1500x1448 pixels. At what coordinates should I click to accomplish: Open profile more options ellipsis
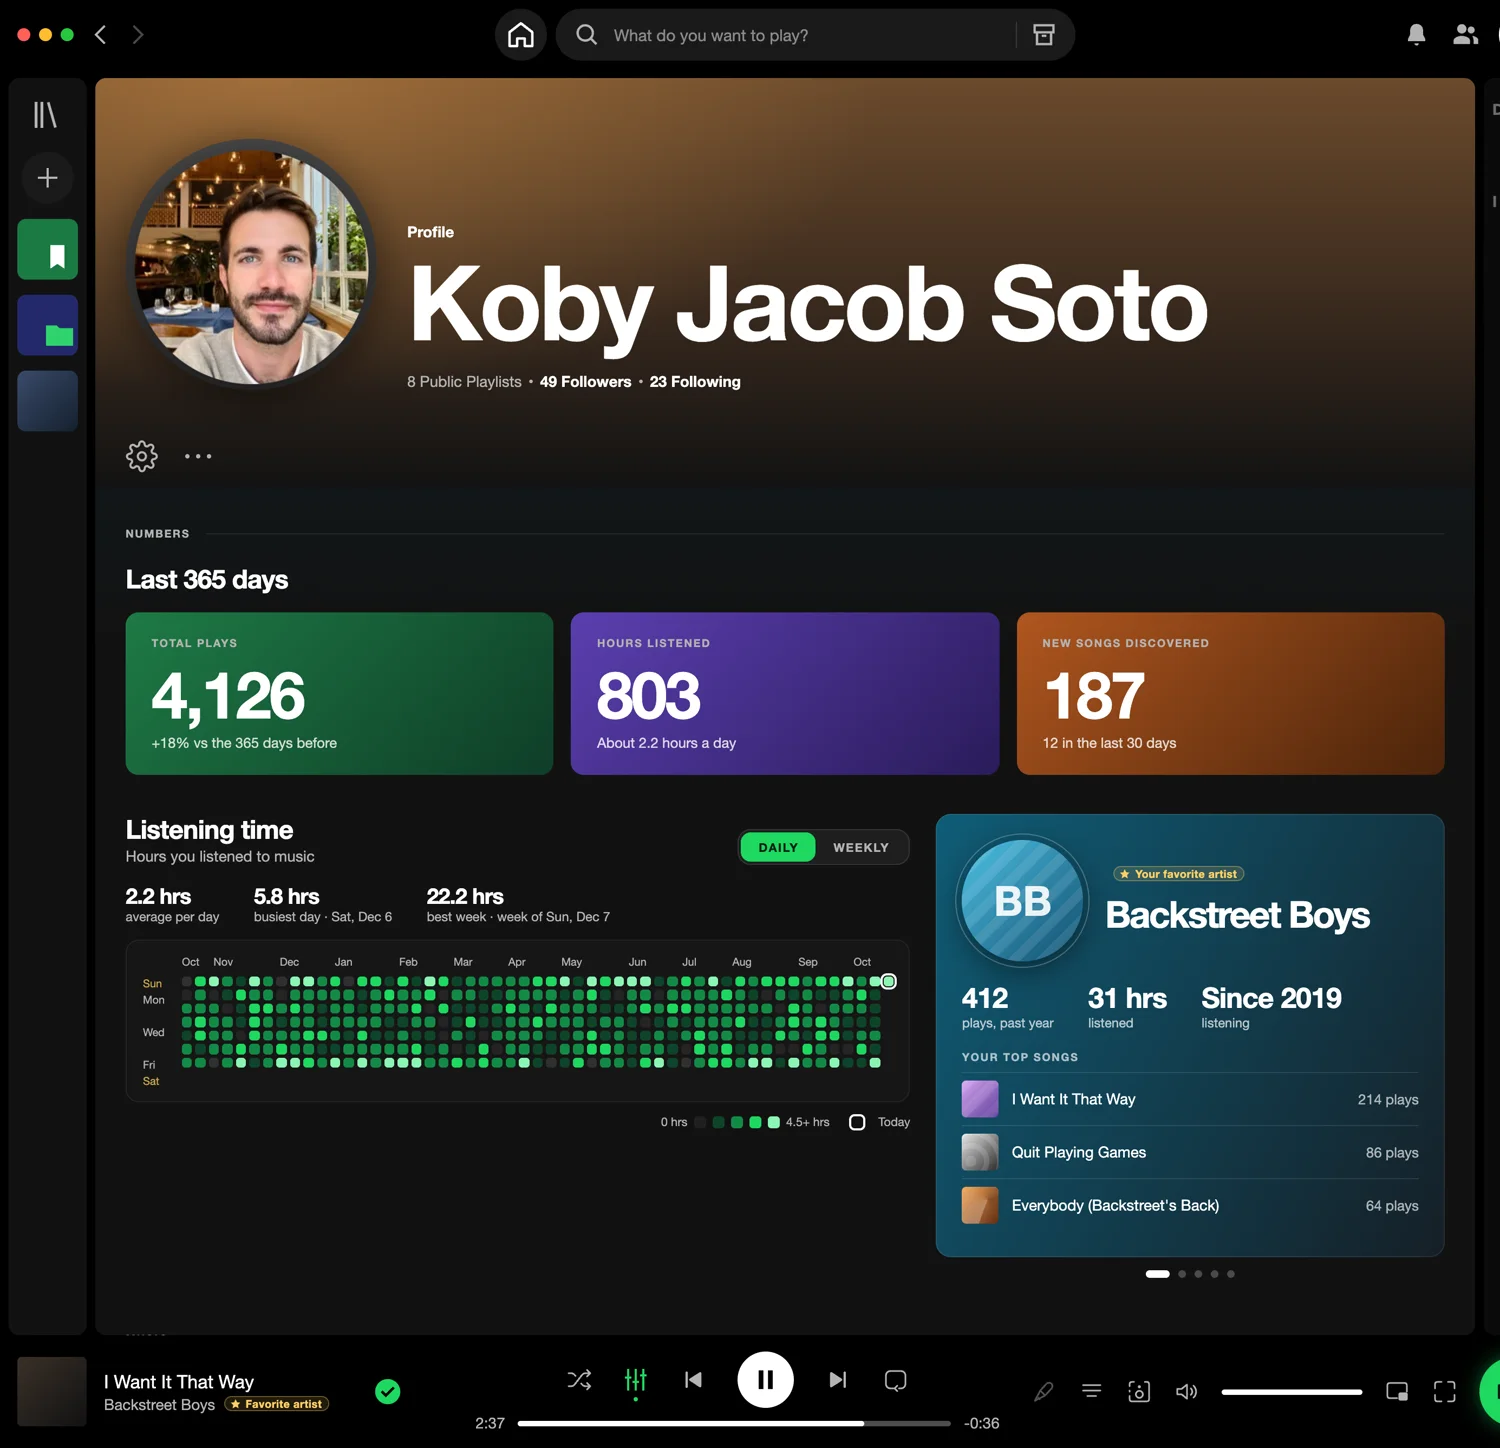tap(198, 456)
